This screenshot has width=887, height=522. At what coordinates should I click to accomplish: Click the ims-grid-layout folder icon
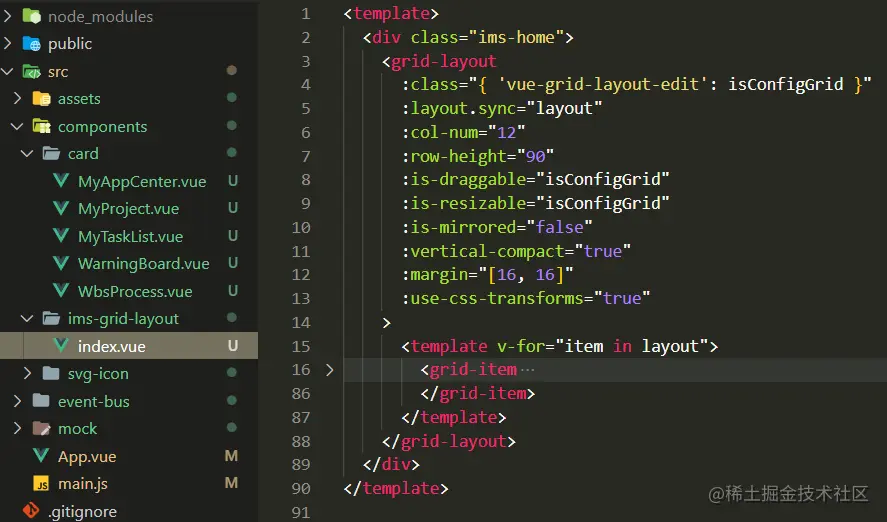point(51,318)
